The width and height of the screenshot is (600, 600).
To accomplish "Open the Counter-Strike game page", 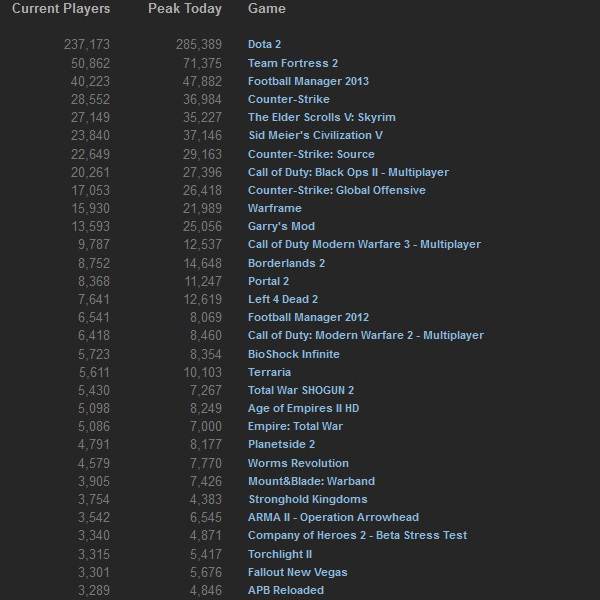I will pyautogui.click(x=289, y=99).
